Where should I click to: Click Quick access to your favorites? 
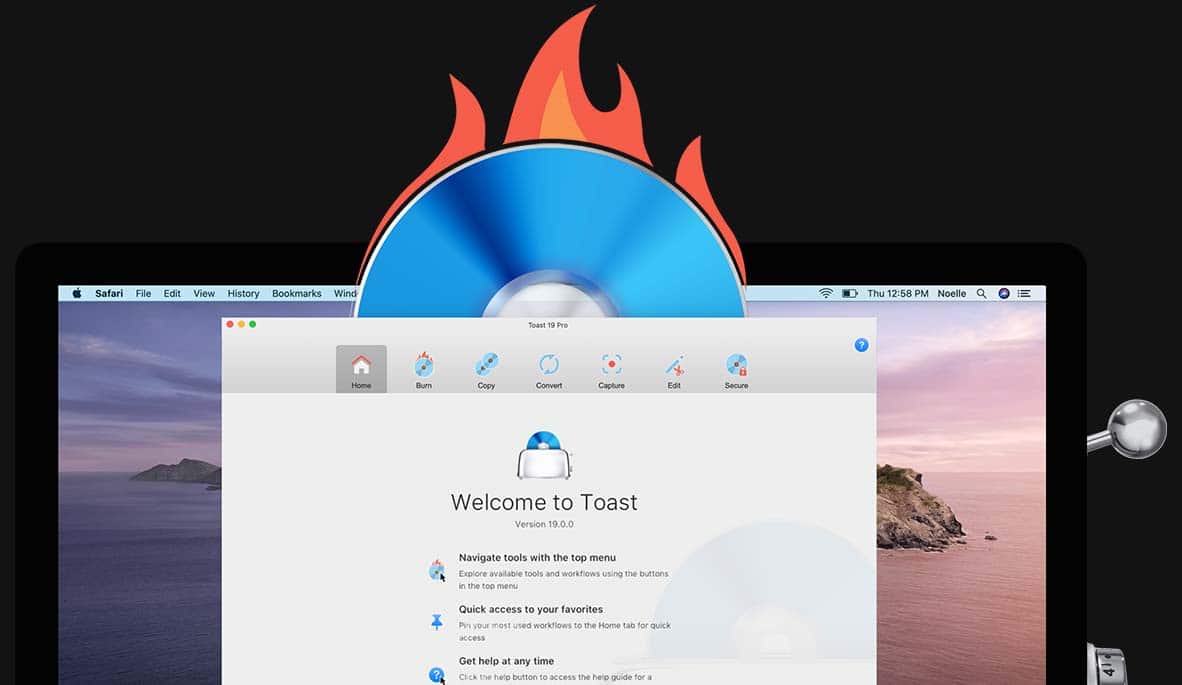531,609
